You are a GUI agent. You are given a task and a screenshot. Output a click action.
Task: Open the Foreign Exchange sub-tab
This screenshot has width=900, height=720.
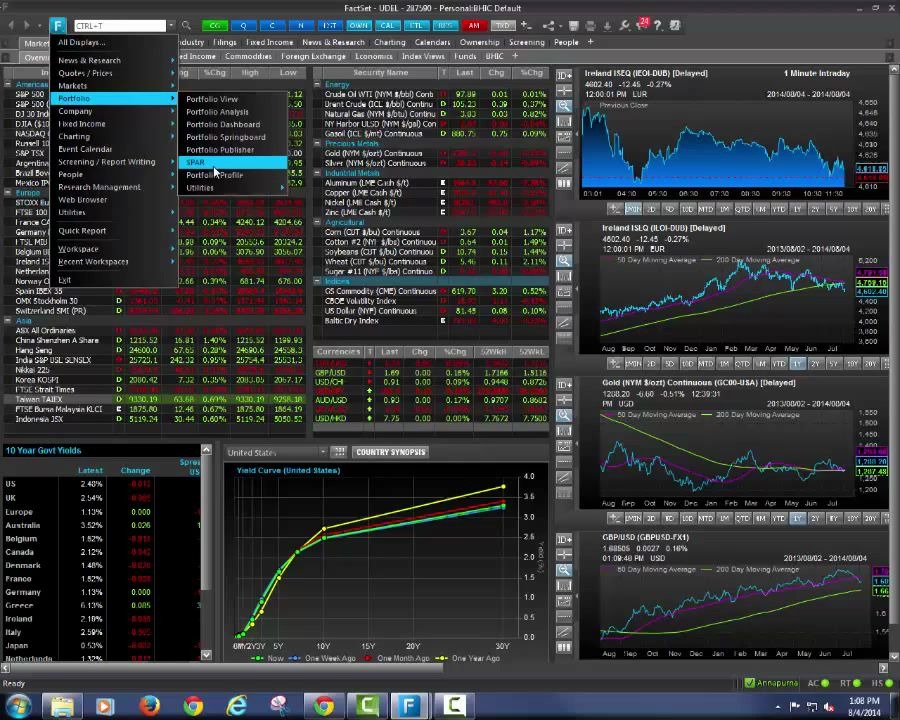tap(313, 56)
